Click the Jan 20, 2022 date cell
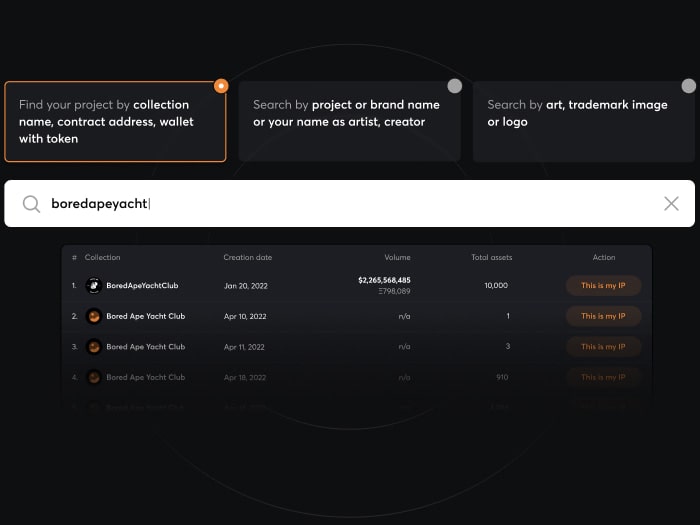This screenshot has height=525, width=700. [246, 286]
